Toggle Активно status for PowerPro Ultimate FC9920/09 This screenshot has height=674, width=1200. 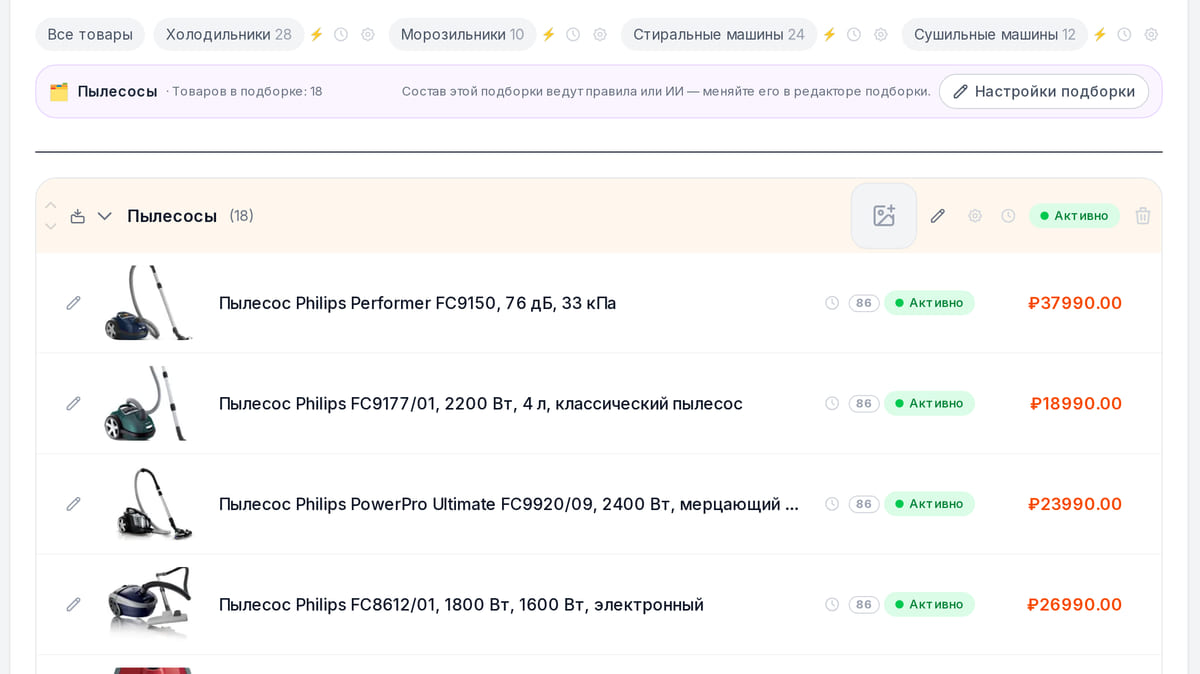coord(929,504)
